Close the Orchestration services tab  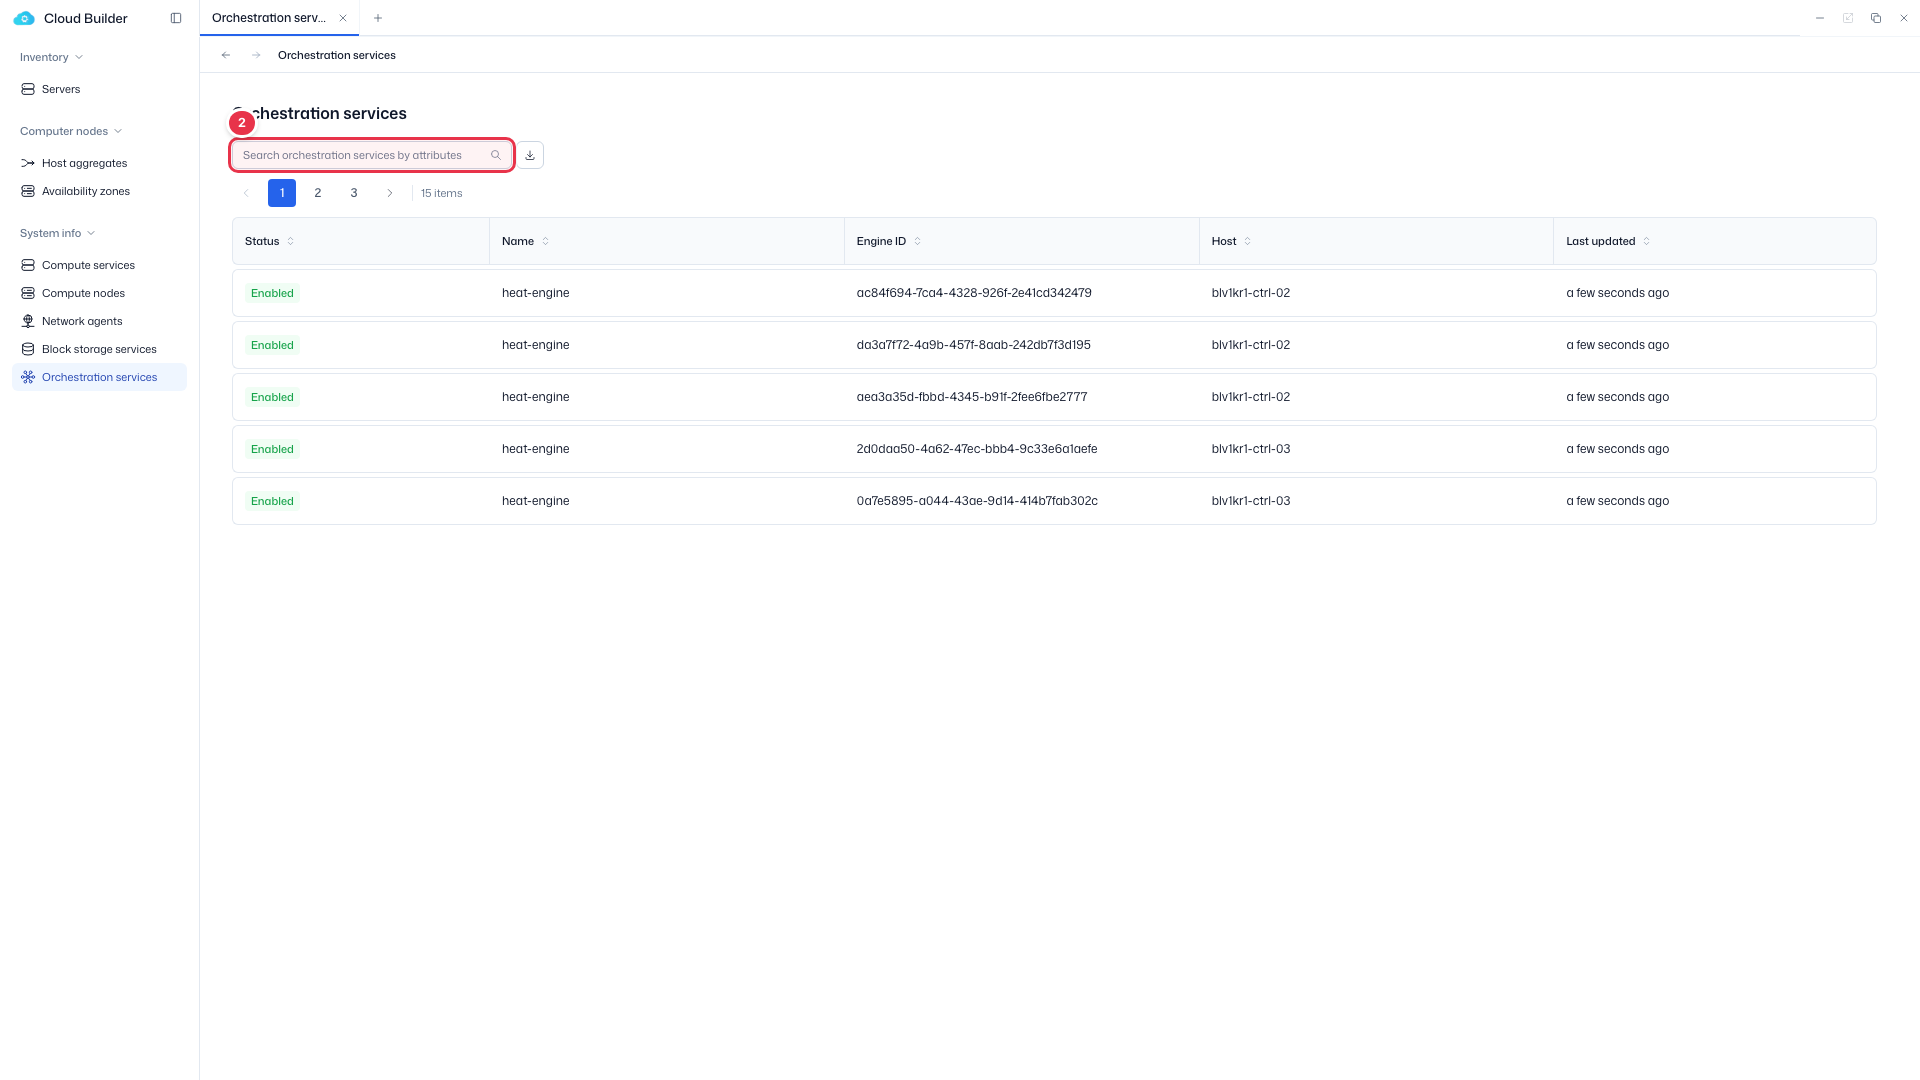tap(343, 18)
